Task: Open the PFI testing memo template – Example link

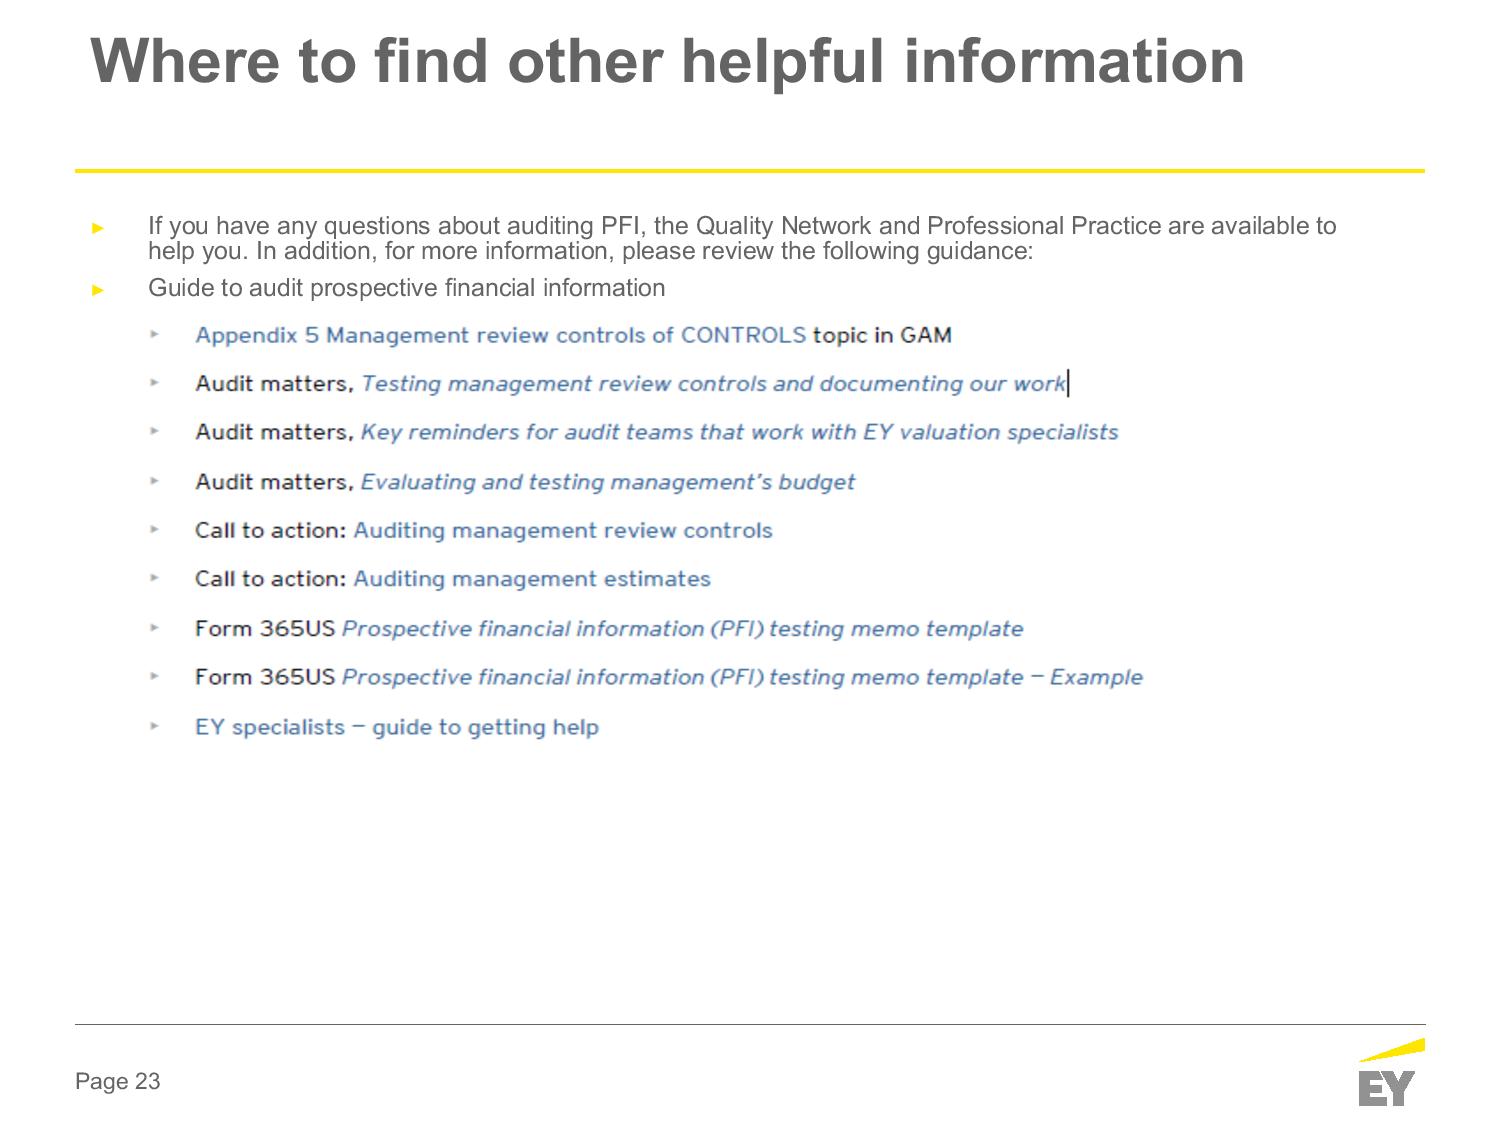Action: [x=742, y=677]
